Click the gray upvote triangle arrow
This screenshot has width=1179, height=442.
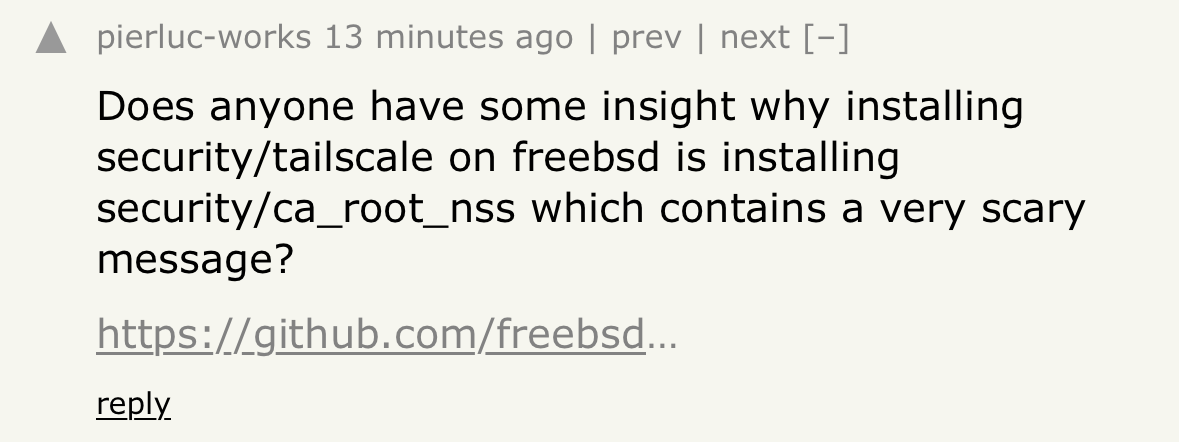51,38
